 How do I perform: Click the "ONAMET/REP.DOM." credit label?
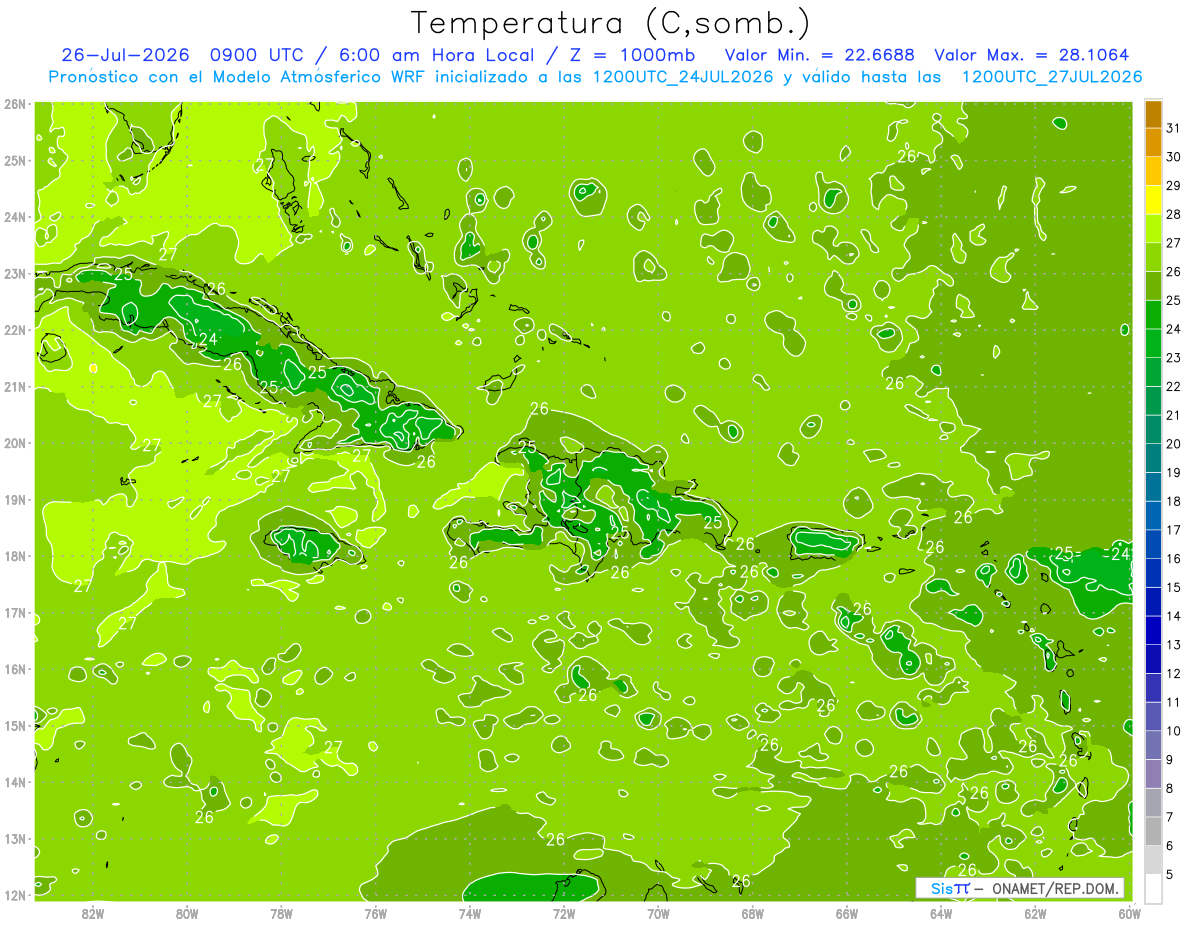[1054, 888]
